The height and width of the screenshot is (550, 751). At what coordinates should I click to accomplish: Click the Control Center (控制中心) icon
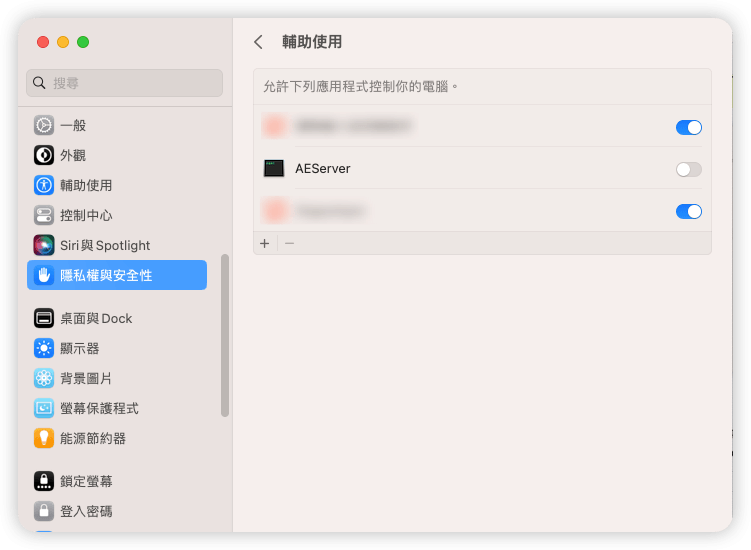[44, 215]
